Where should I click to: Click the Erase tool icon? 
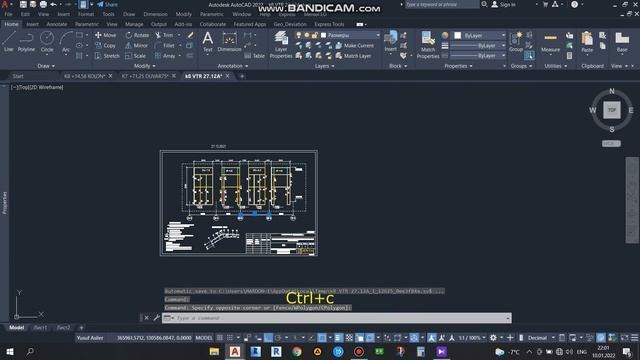190,35
